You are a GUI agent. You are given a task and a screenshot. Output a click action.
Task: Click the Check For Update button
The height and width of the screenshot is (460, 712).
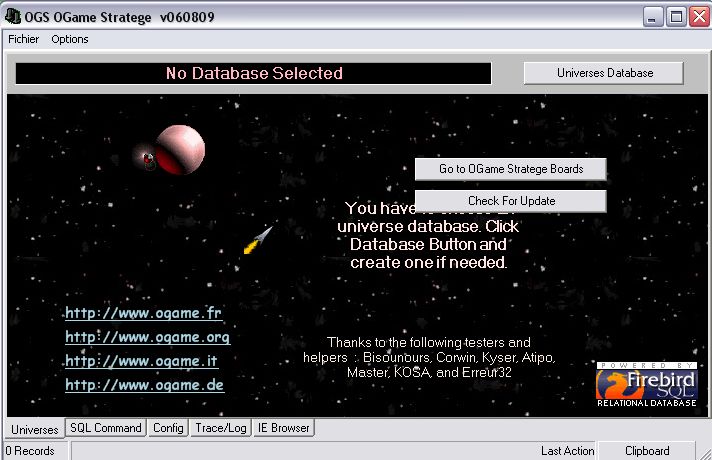510,201
